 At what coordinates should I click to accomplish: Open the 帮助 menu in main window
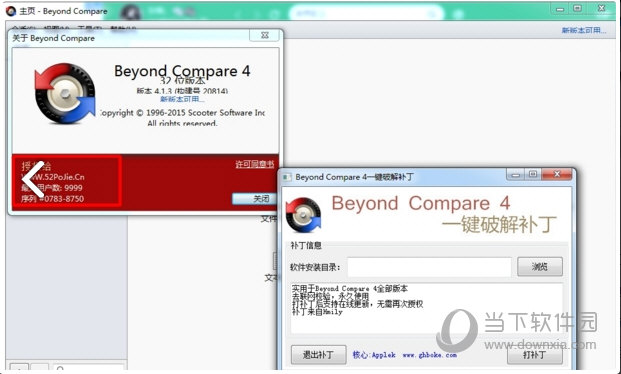tap(123, 29)
